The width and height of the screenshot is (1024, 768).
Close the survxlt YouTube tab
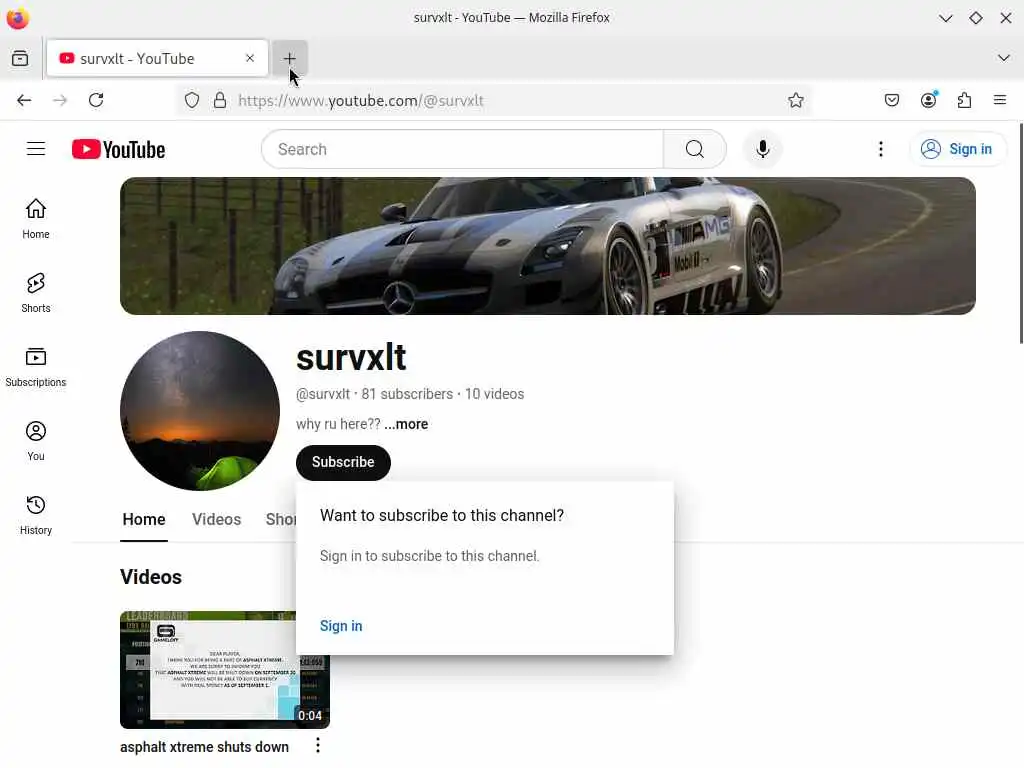click(249, 58)
